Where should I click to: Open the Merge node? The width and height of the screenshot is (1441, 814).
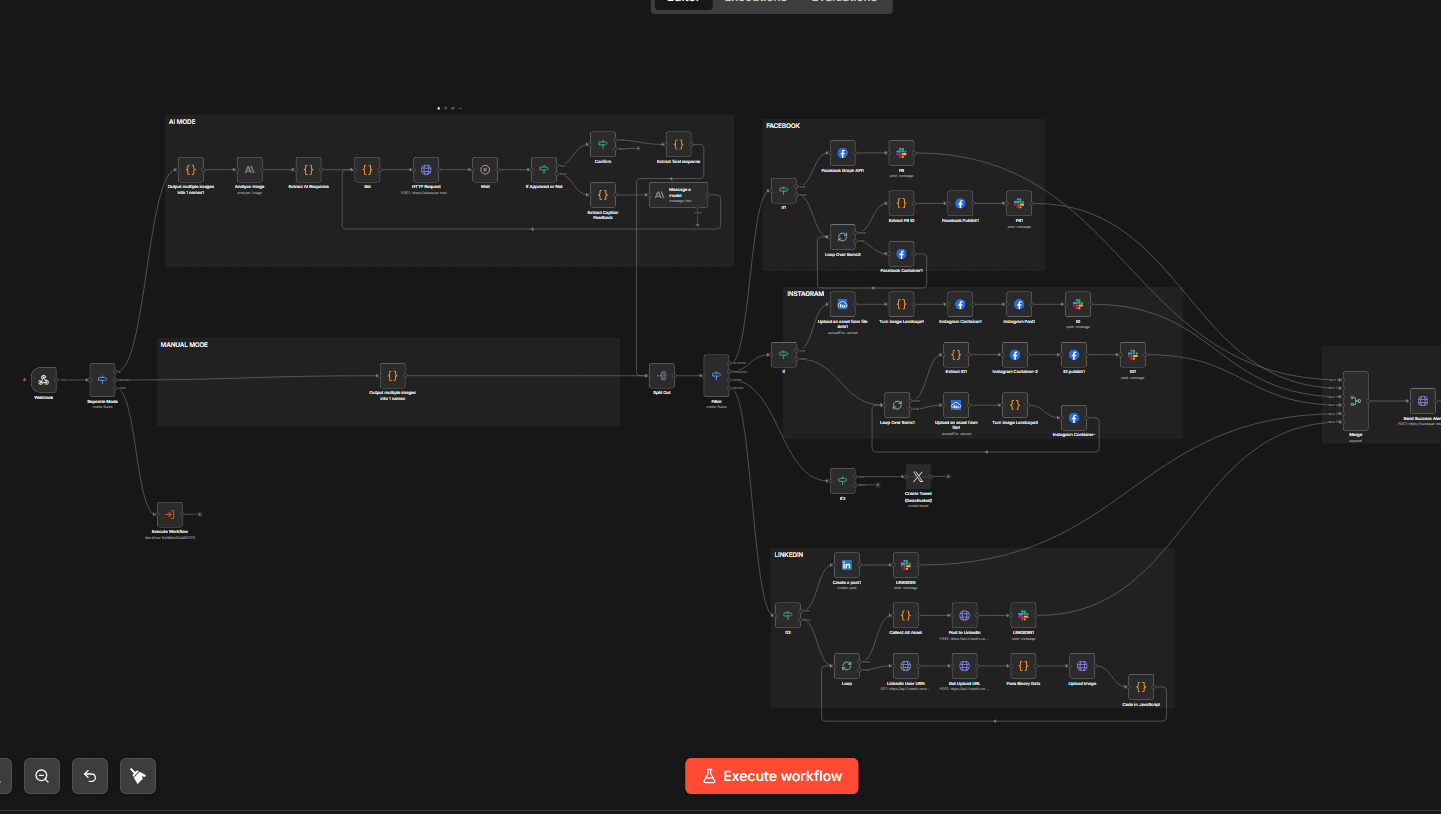(1355, 401)
